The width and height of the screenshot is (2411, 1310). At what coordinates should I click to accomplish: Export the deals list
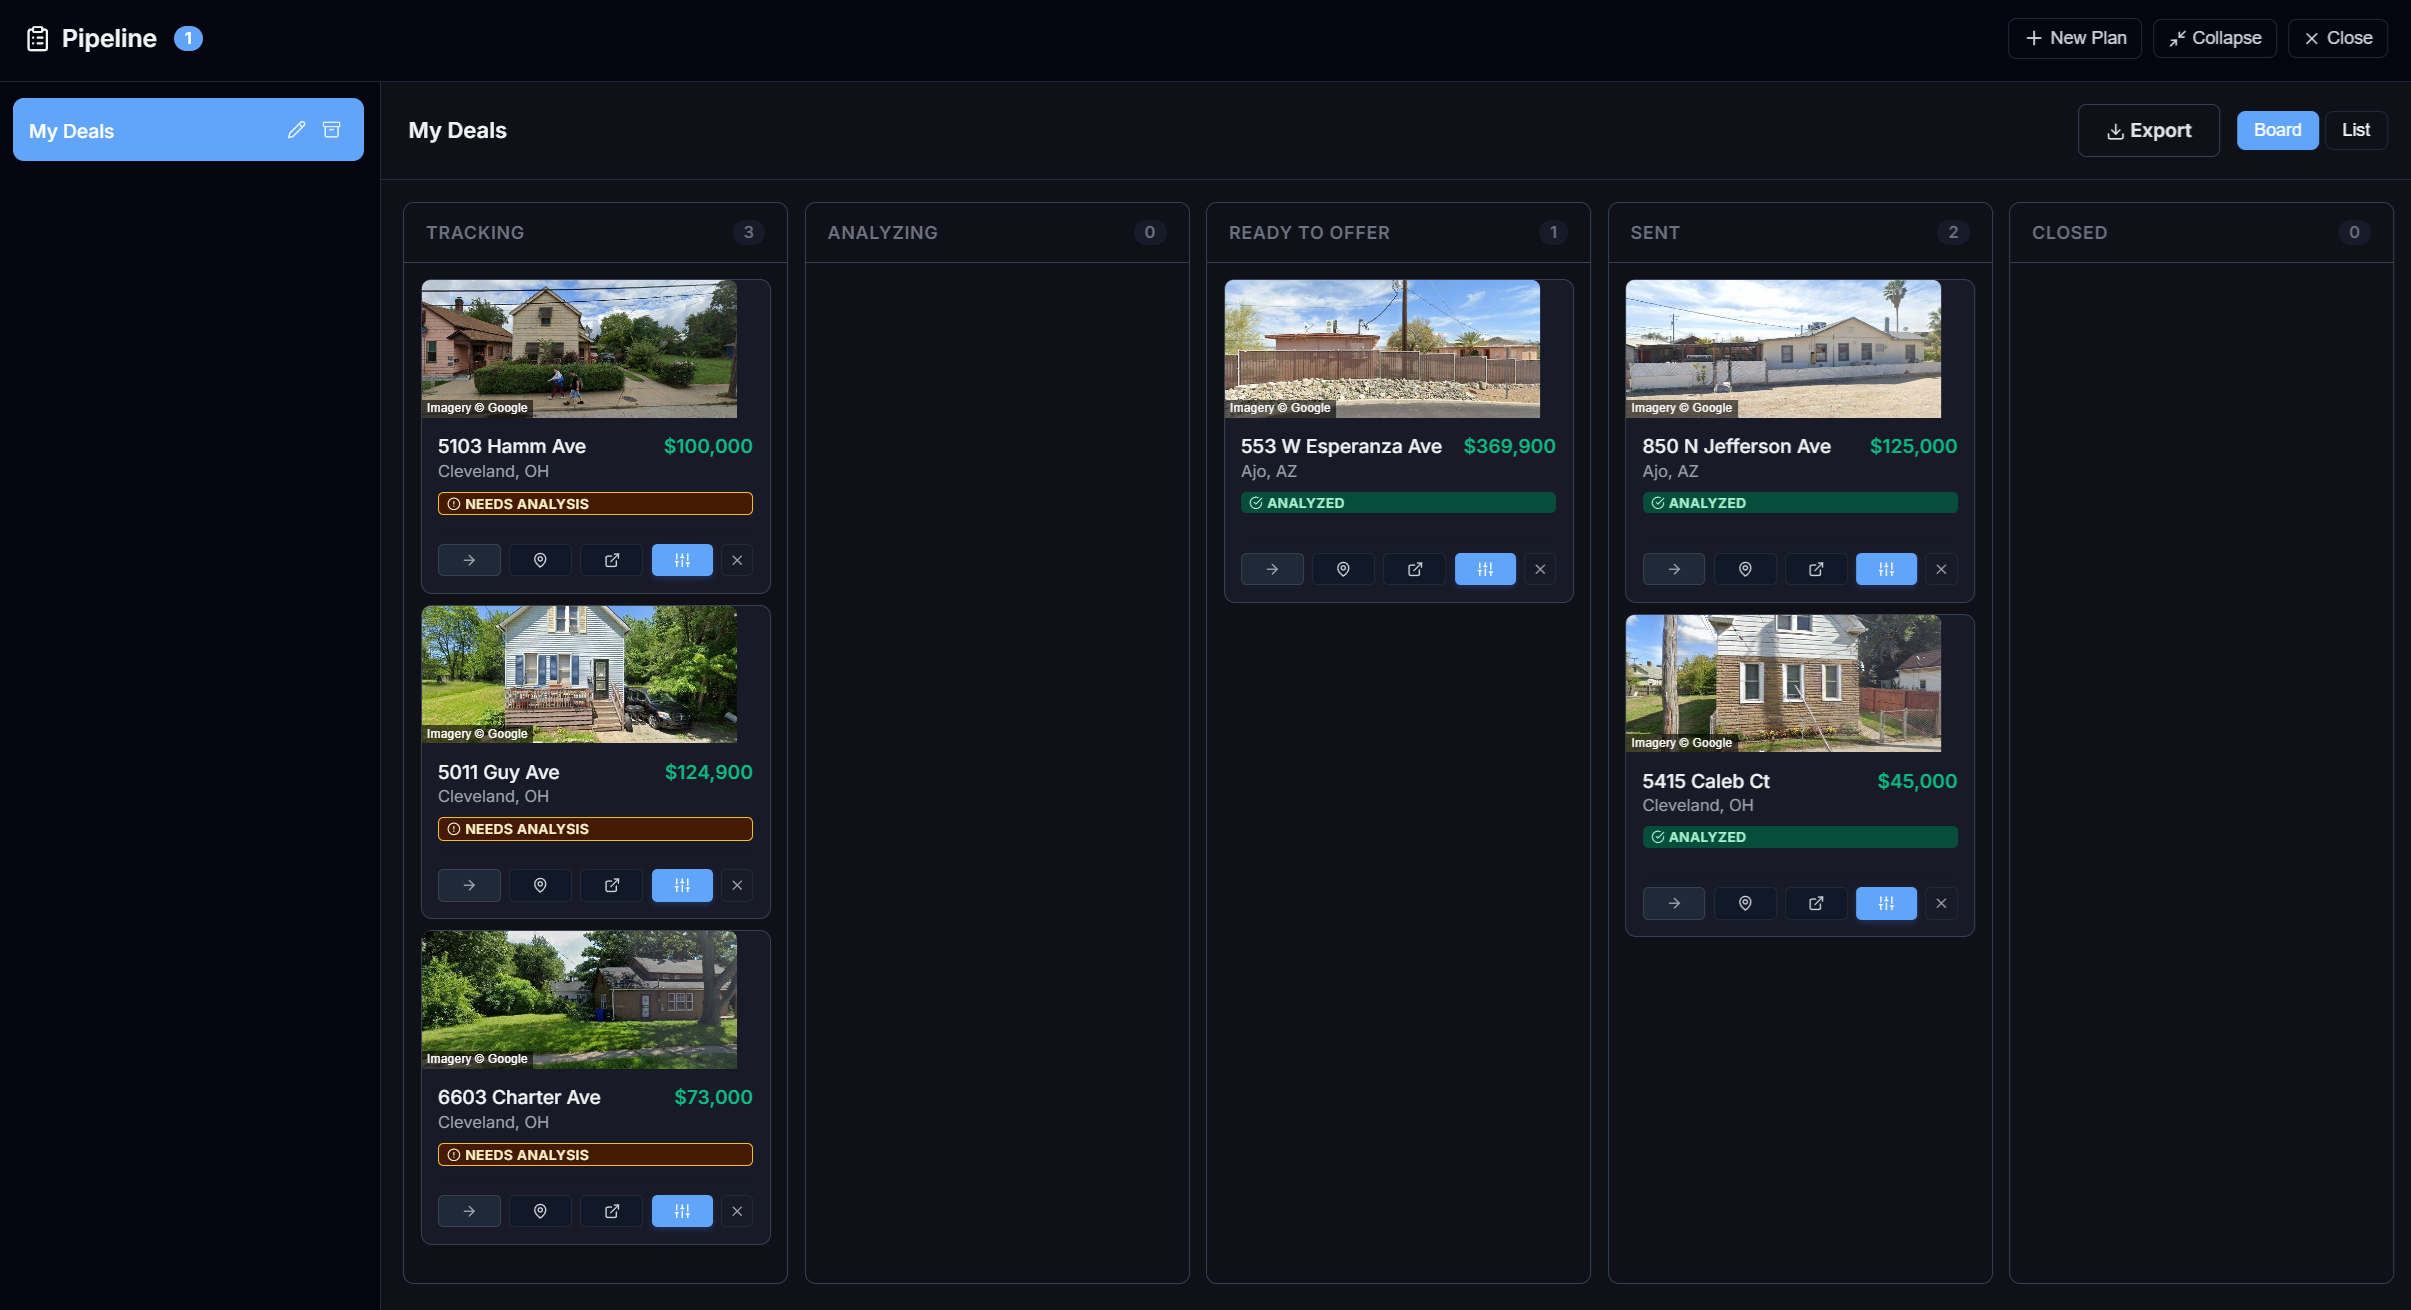(x=2148, y=129)
